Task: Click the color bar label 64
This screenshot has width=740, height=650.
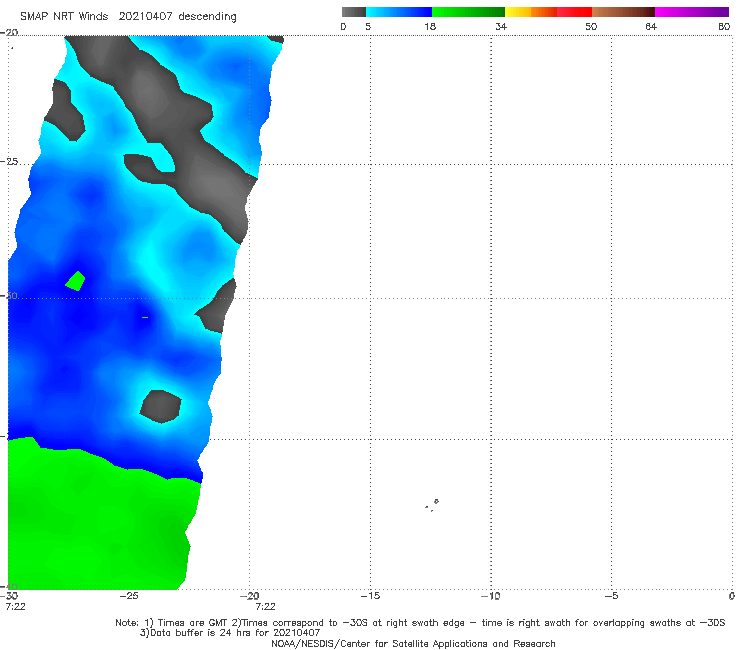Action: pyautogui.click(x=651, y=26)
